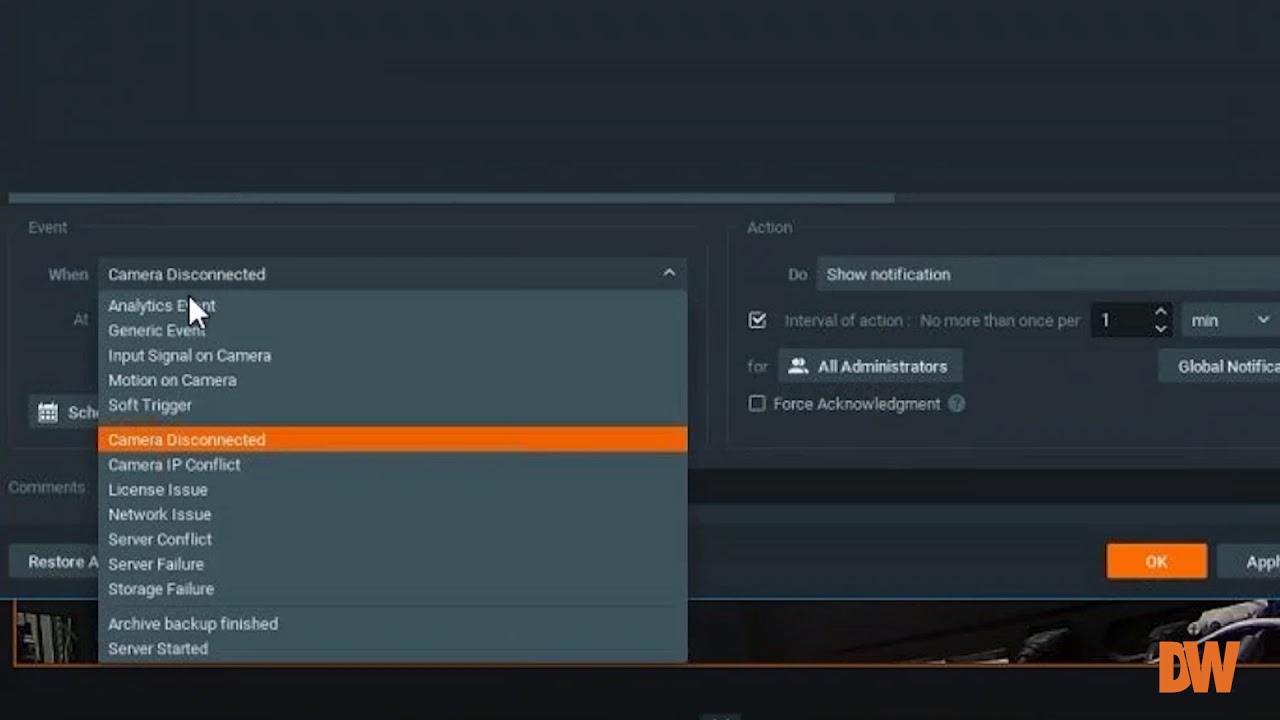Screen dimensions: 1280x720
Task: Choose highlighted Camera Disconnected entry
Action: (x=392, y=440)
